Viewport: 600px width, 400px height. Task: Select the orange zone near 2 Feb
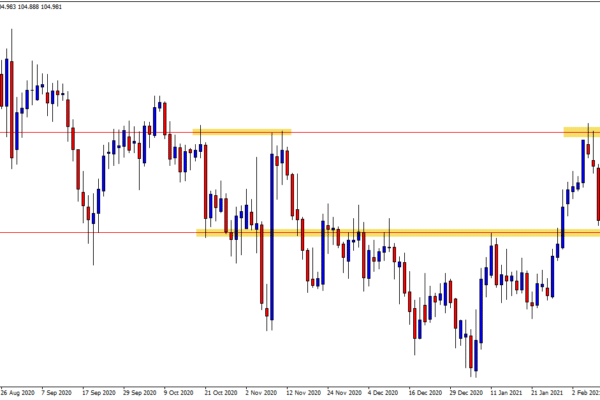coord(580,132)
